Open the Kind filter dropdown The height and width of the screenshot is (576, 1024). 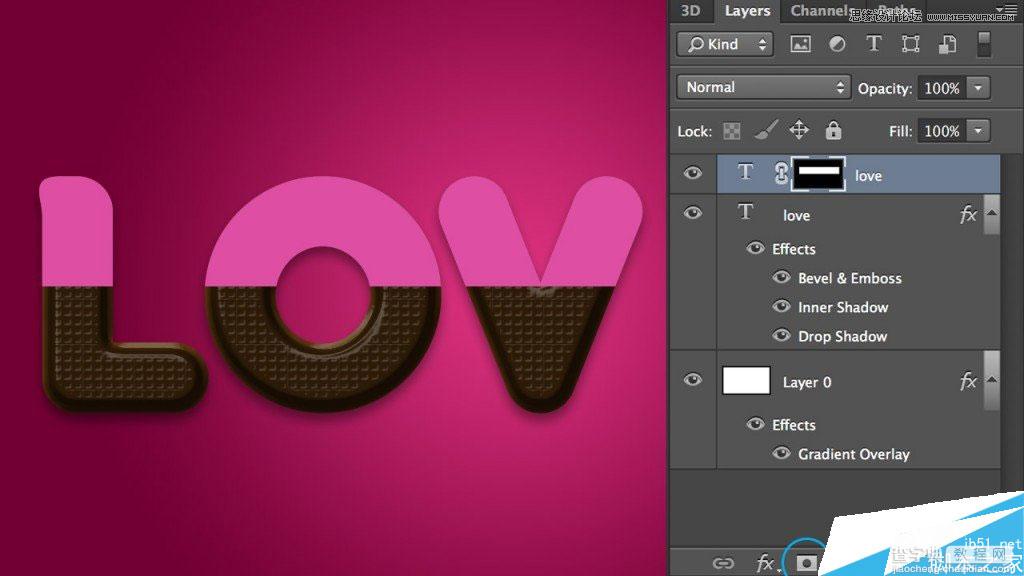[725, 44]
